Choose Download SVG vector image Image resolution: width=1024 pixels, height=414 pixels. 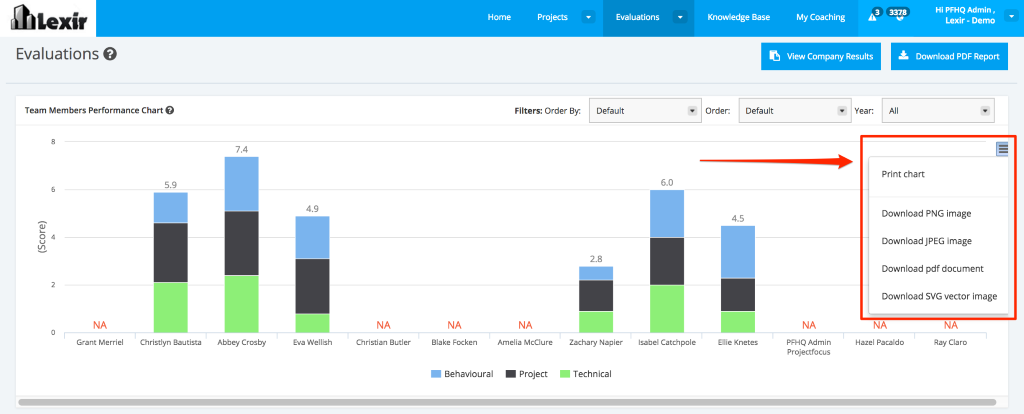pos(938,296)
